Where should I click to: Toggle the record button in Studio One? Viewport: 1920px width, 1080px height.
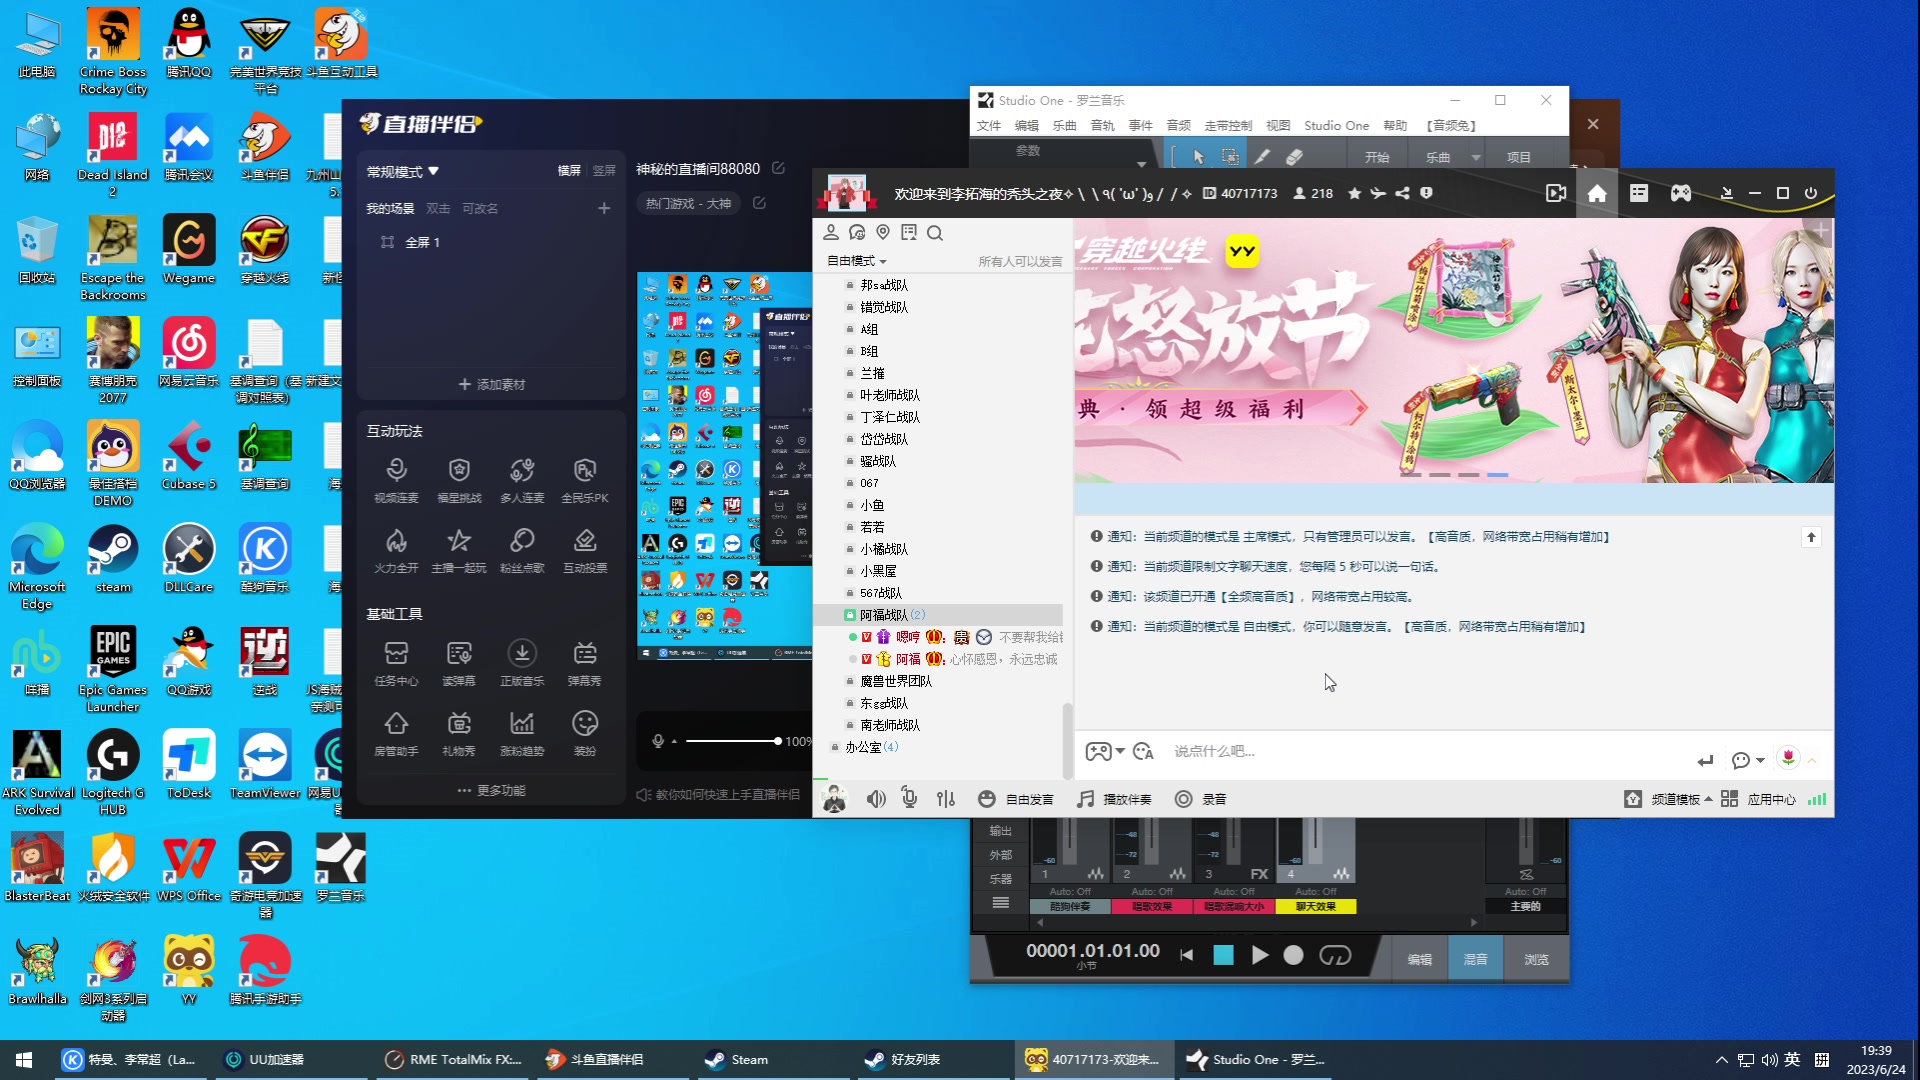coord(1293,955)
